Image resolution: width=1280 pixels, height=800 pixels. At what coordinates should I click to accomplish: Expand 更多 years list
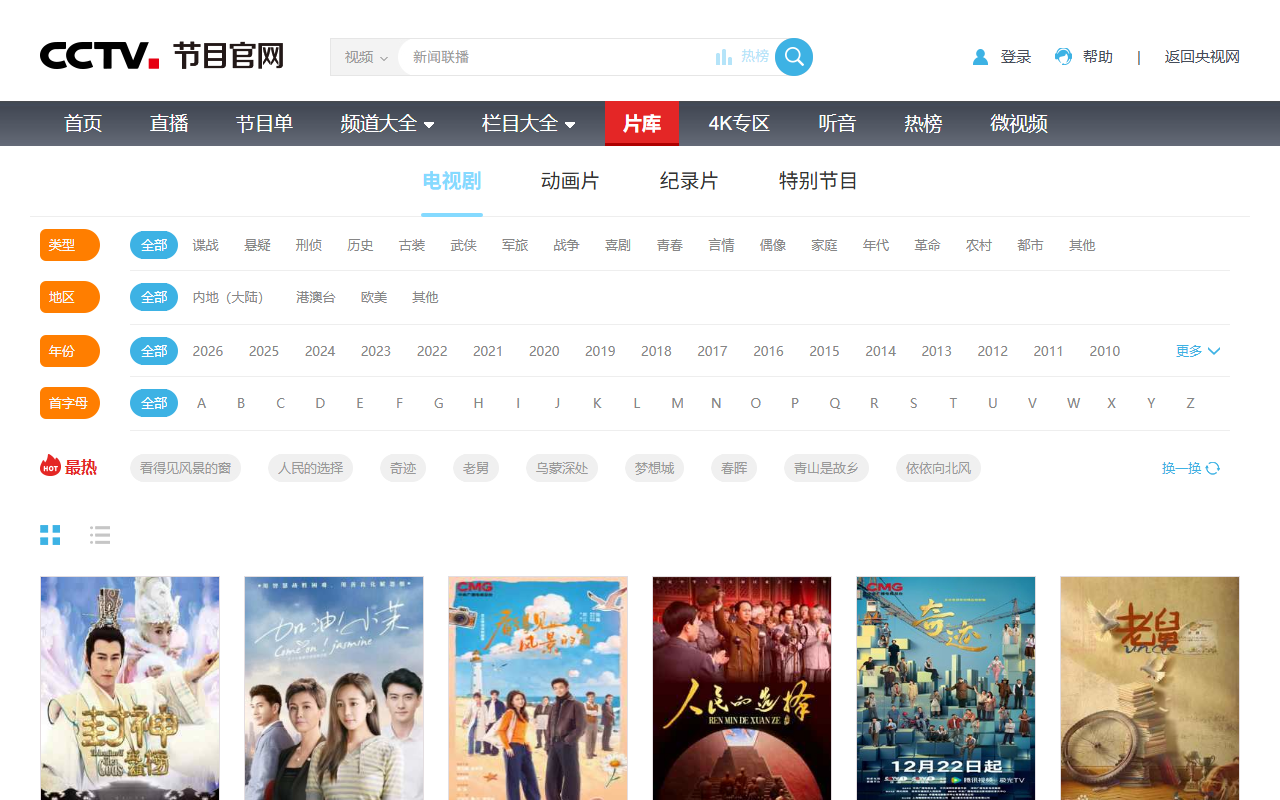pos(1198,351)
